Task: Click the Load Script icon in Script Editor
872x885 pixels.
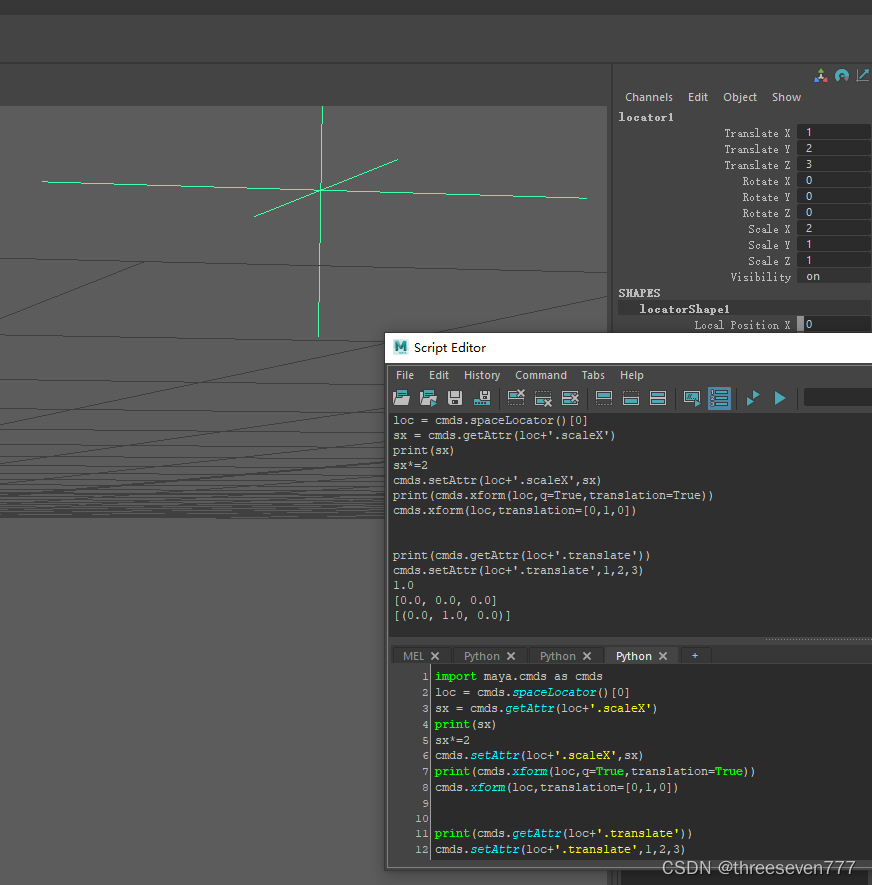Action: click(x=402, y=398)
